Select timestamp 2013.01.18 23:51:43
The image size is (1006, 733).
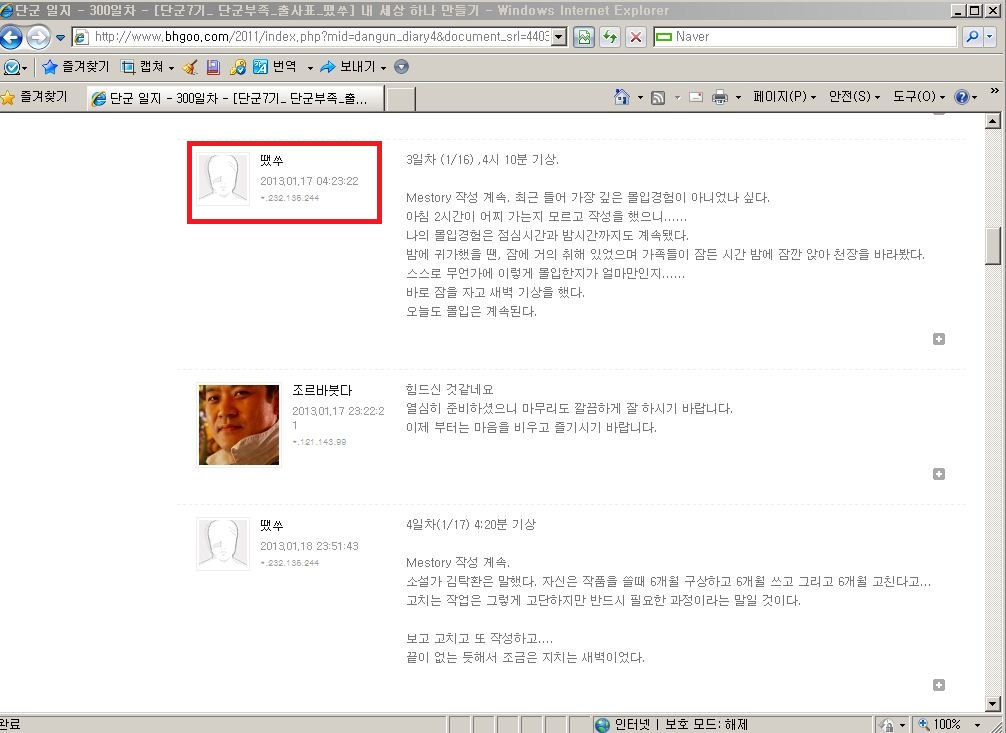point(309,546)
